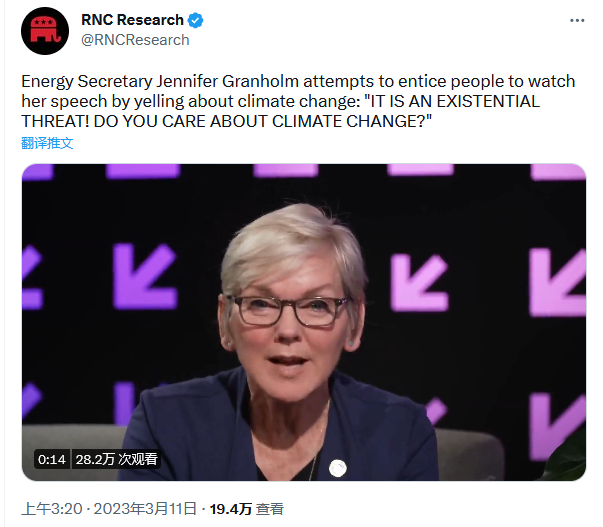Open the RNC elephant profile avatar
The height and width of the screenshot is (527, 603).
coord(43,30)
